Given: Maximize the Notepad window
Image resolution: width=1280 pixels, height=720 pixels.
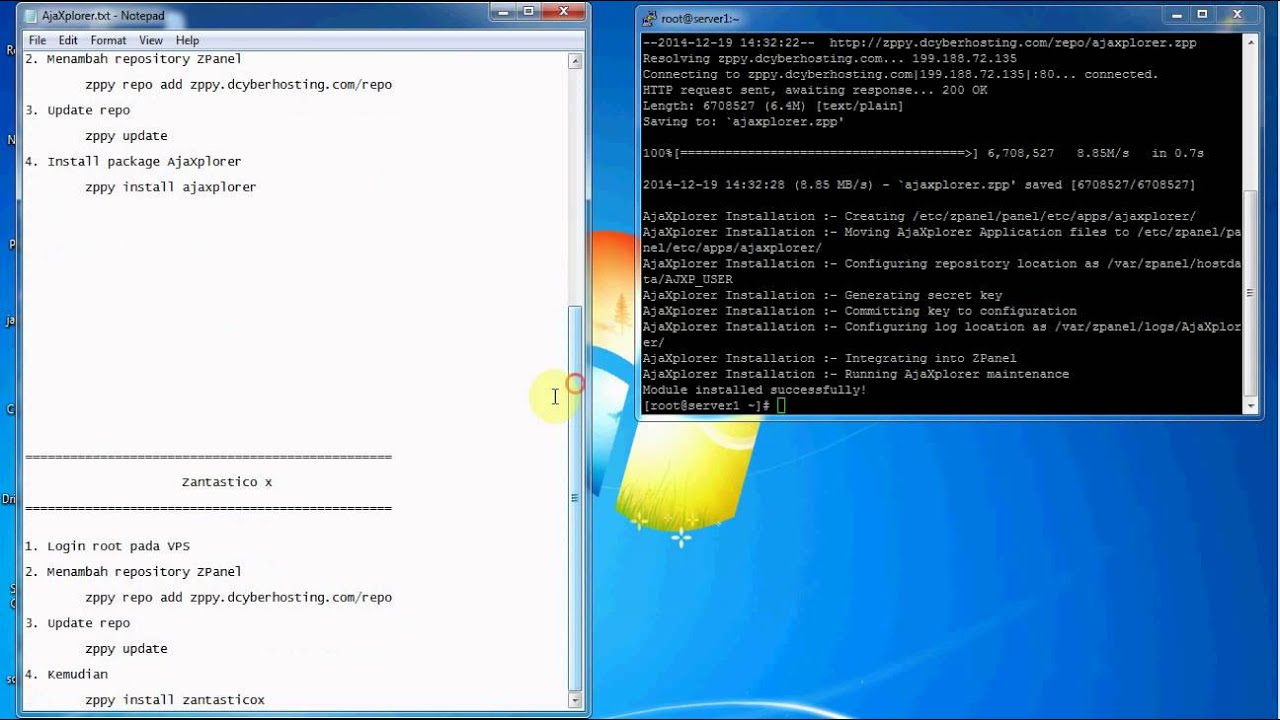Looking at the screenshot, I should [529, 11].
